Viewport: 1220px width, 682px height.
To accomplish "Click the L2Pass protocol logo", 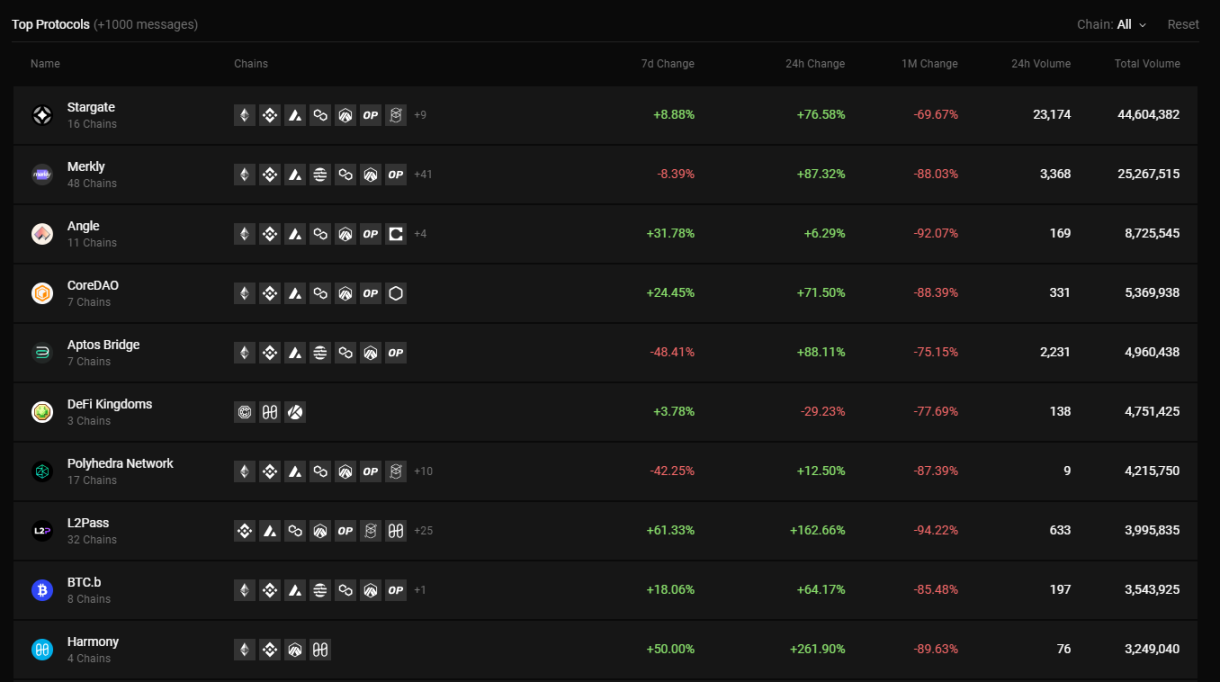I will coord(42,531).
